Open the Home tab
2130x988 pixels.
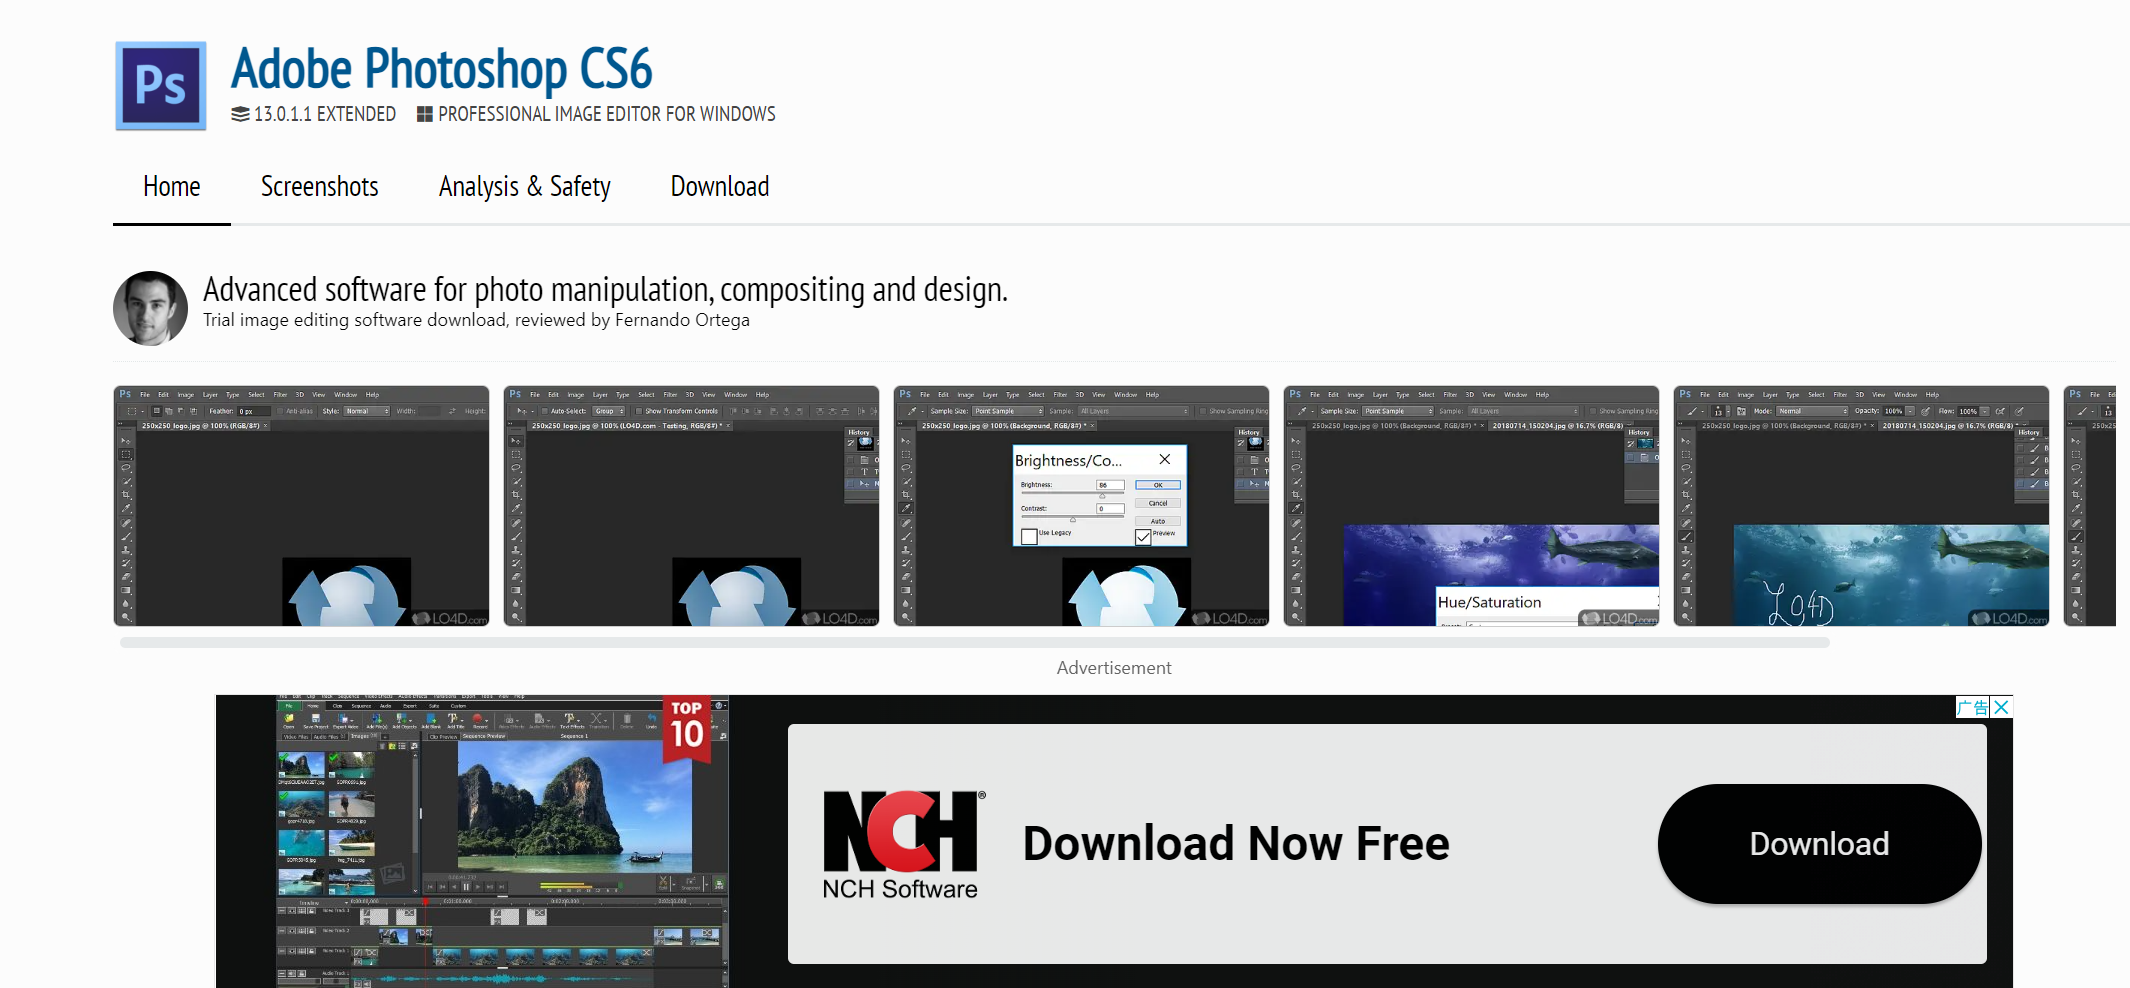coord(172,187)
